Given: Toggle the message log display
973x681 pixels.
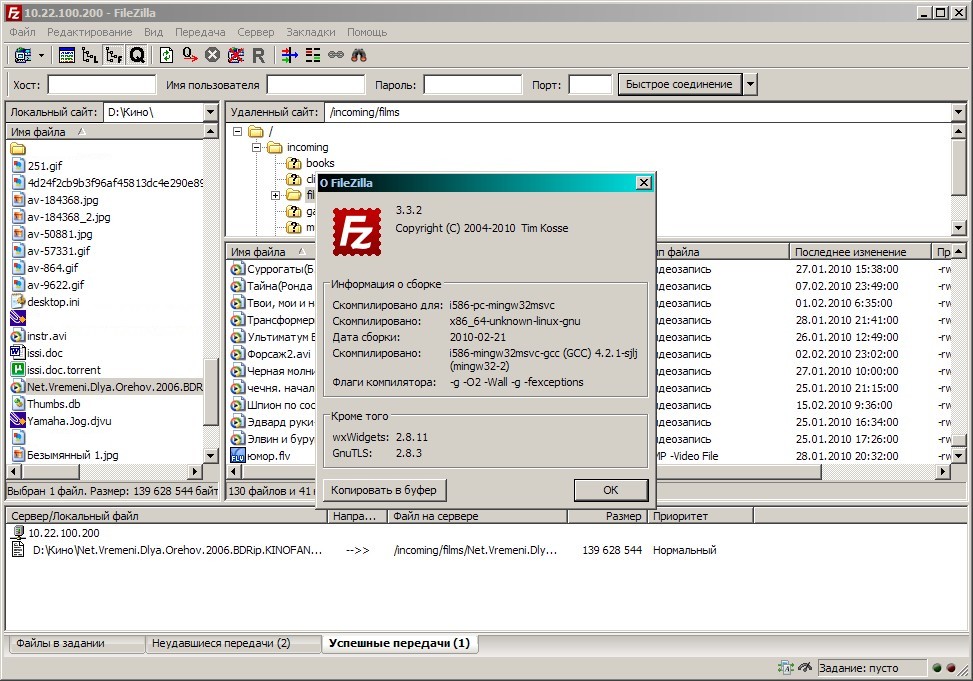Looking at the screenshot, I should [67, 55].
